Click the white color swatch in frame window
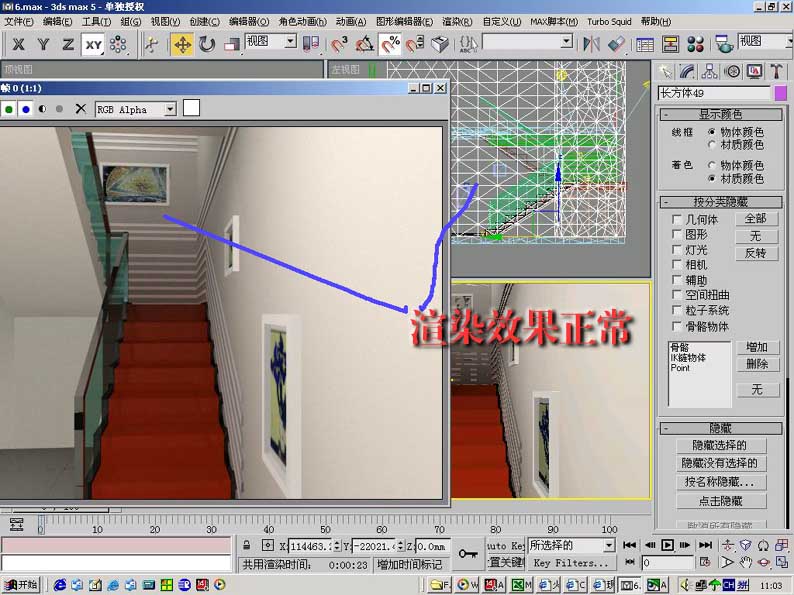This screenshot has width=794, height=595. coord(191,108)
